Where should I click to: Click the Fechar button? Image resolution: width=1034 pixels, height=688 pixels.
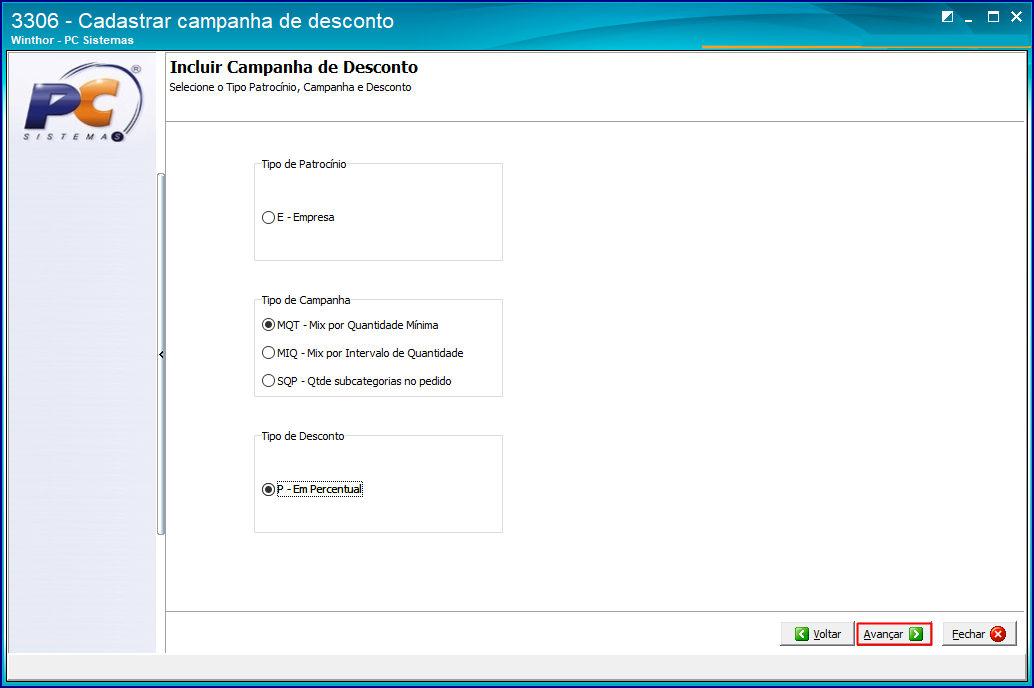coord(979,634)
